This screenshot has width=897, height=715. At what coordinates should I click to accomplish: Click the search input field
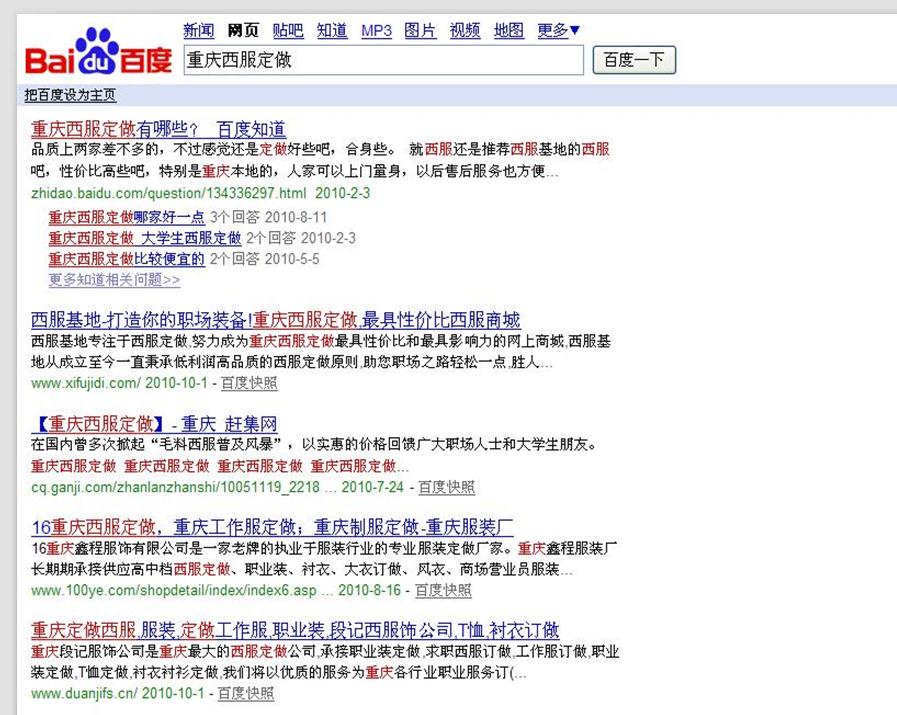coord(383,60)
